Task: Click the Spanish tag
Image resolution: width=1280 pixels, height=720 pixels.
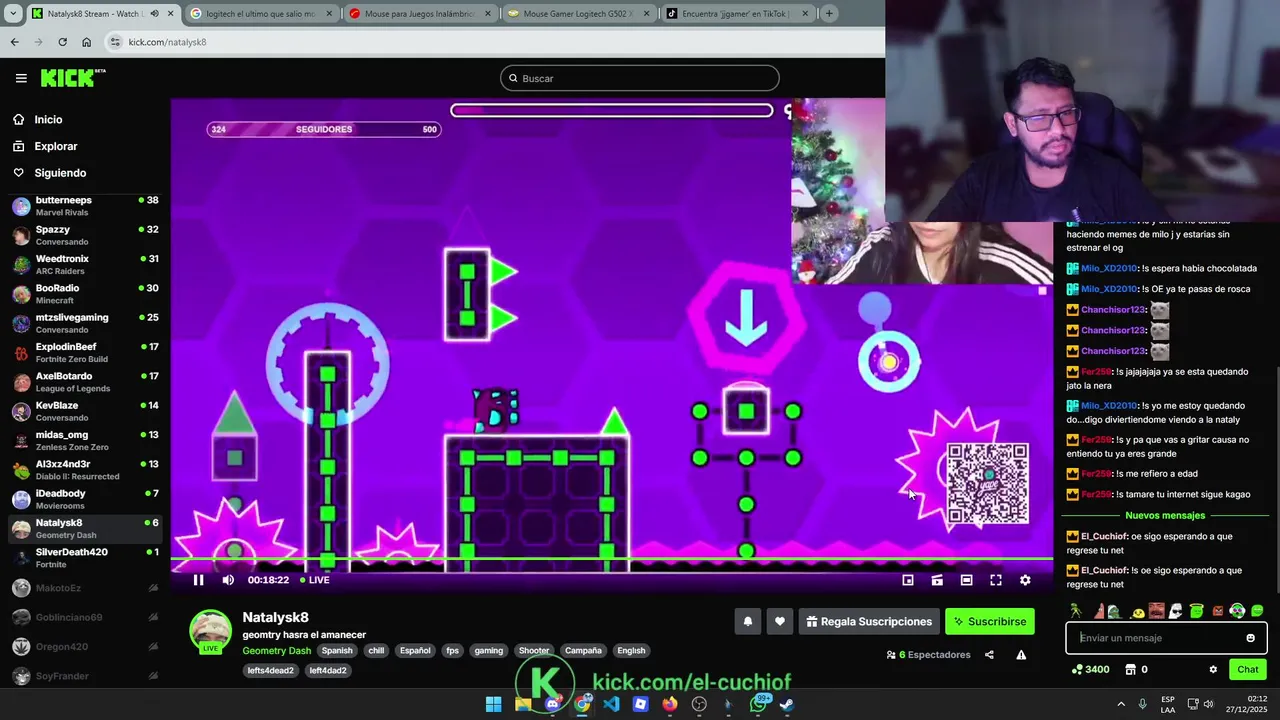Action: coord(337,651)
